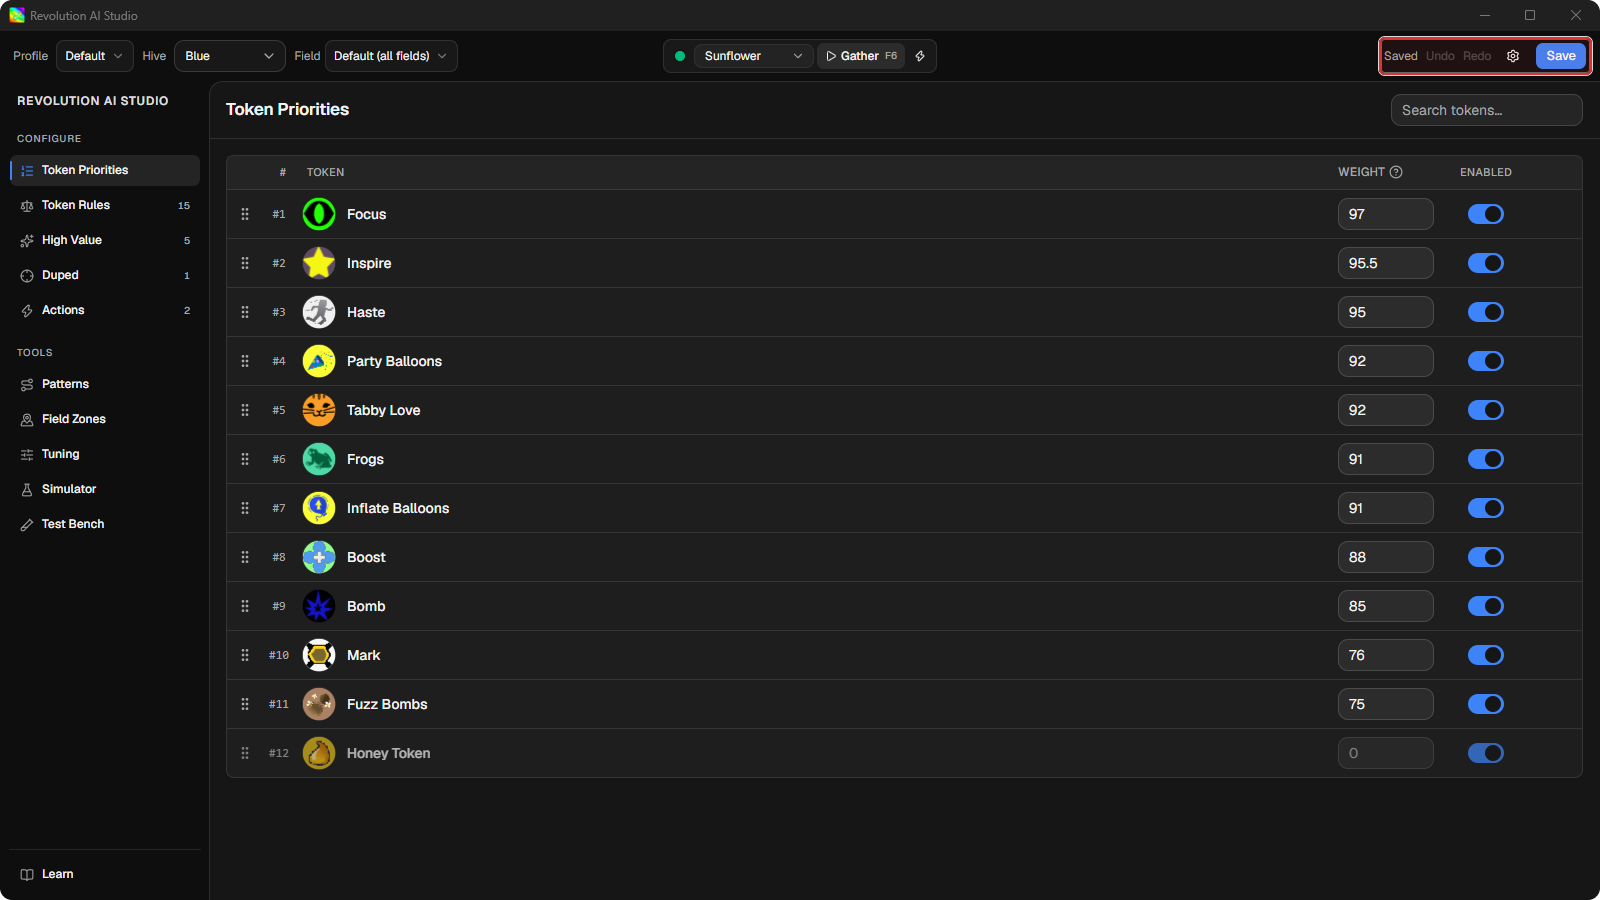
Task: Click the Inspire star token icon
Action: pyautogui.click(x=319, y=263)
